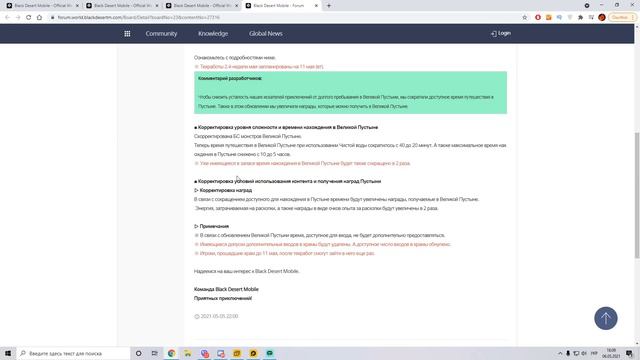Click the monitor app icon on taskbar
This screenshot has height=360, width=640.
221,353
